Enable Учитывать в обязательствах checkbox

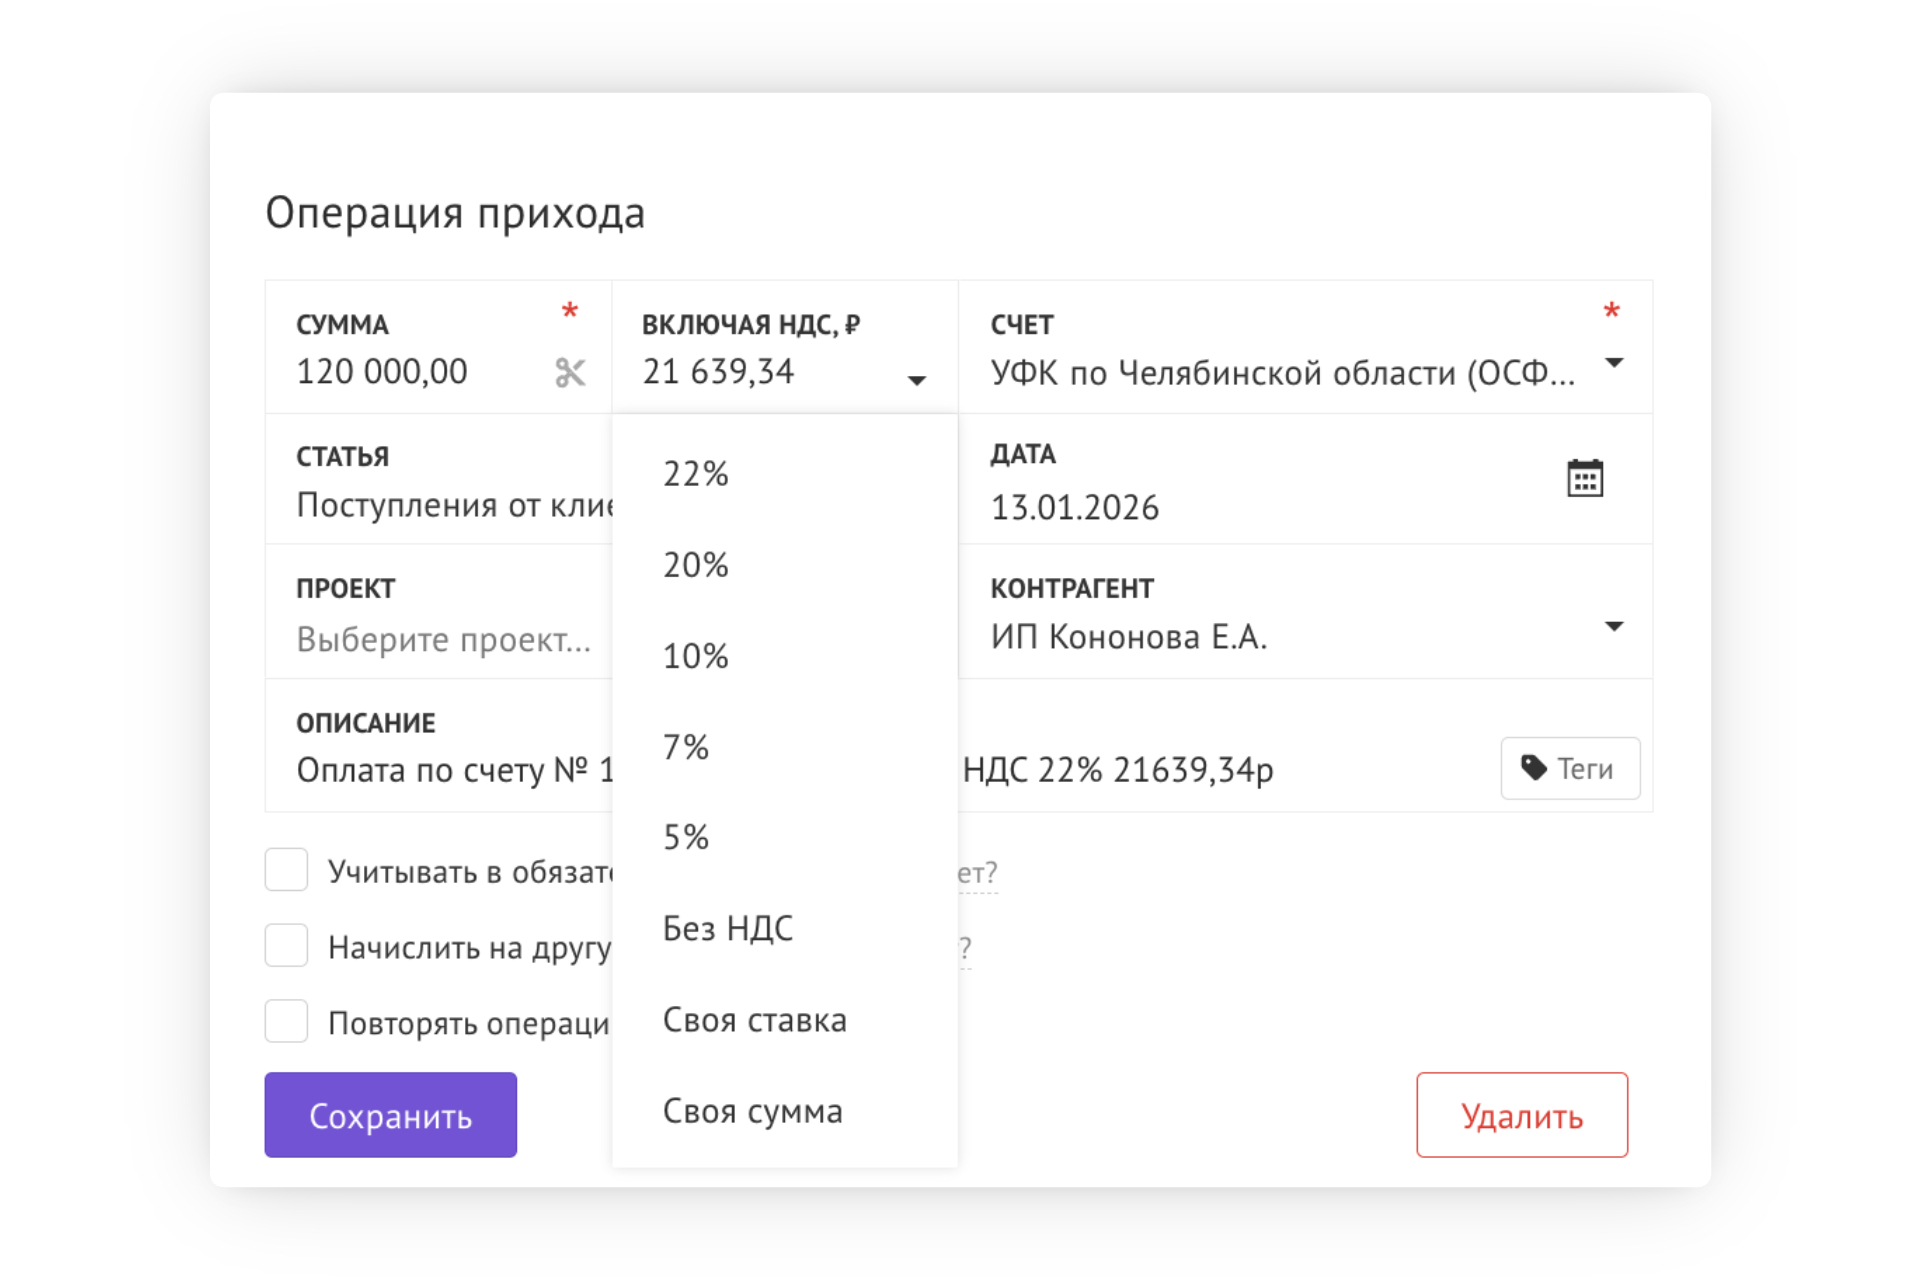[x=286, y=870]
